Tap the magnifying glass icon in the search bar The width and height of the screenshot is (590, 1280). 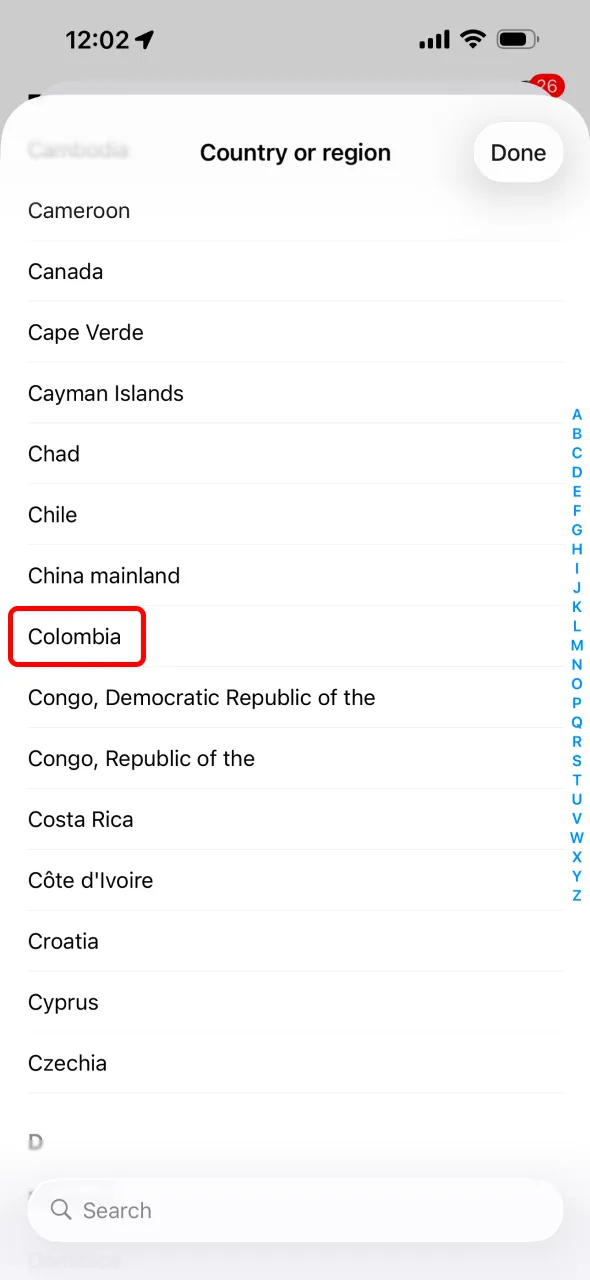[x=61, y=1210]
